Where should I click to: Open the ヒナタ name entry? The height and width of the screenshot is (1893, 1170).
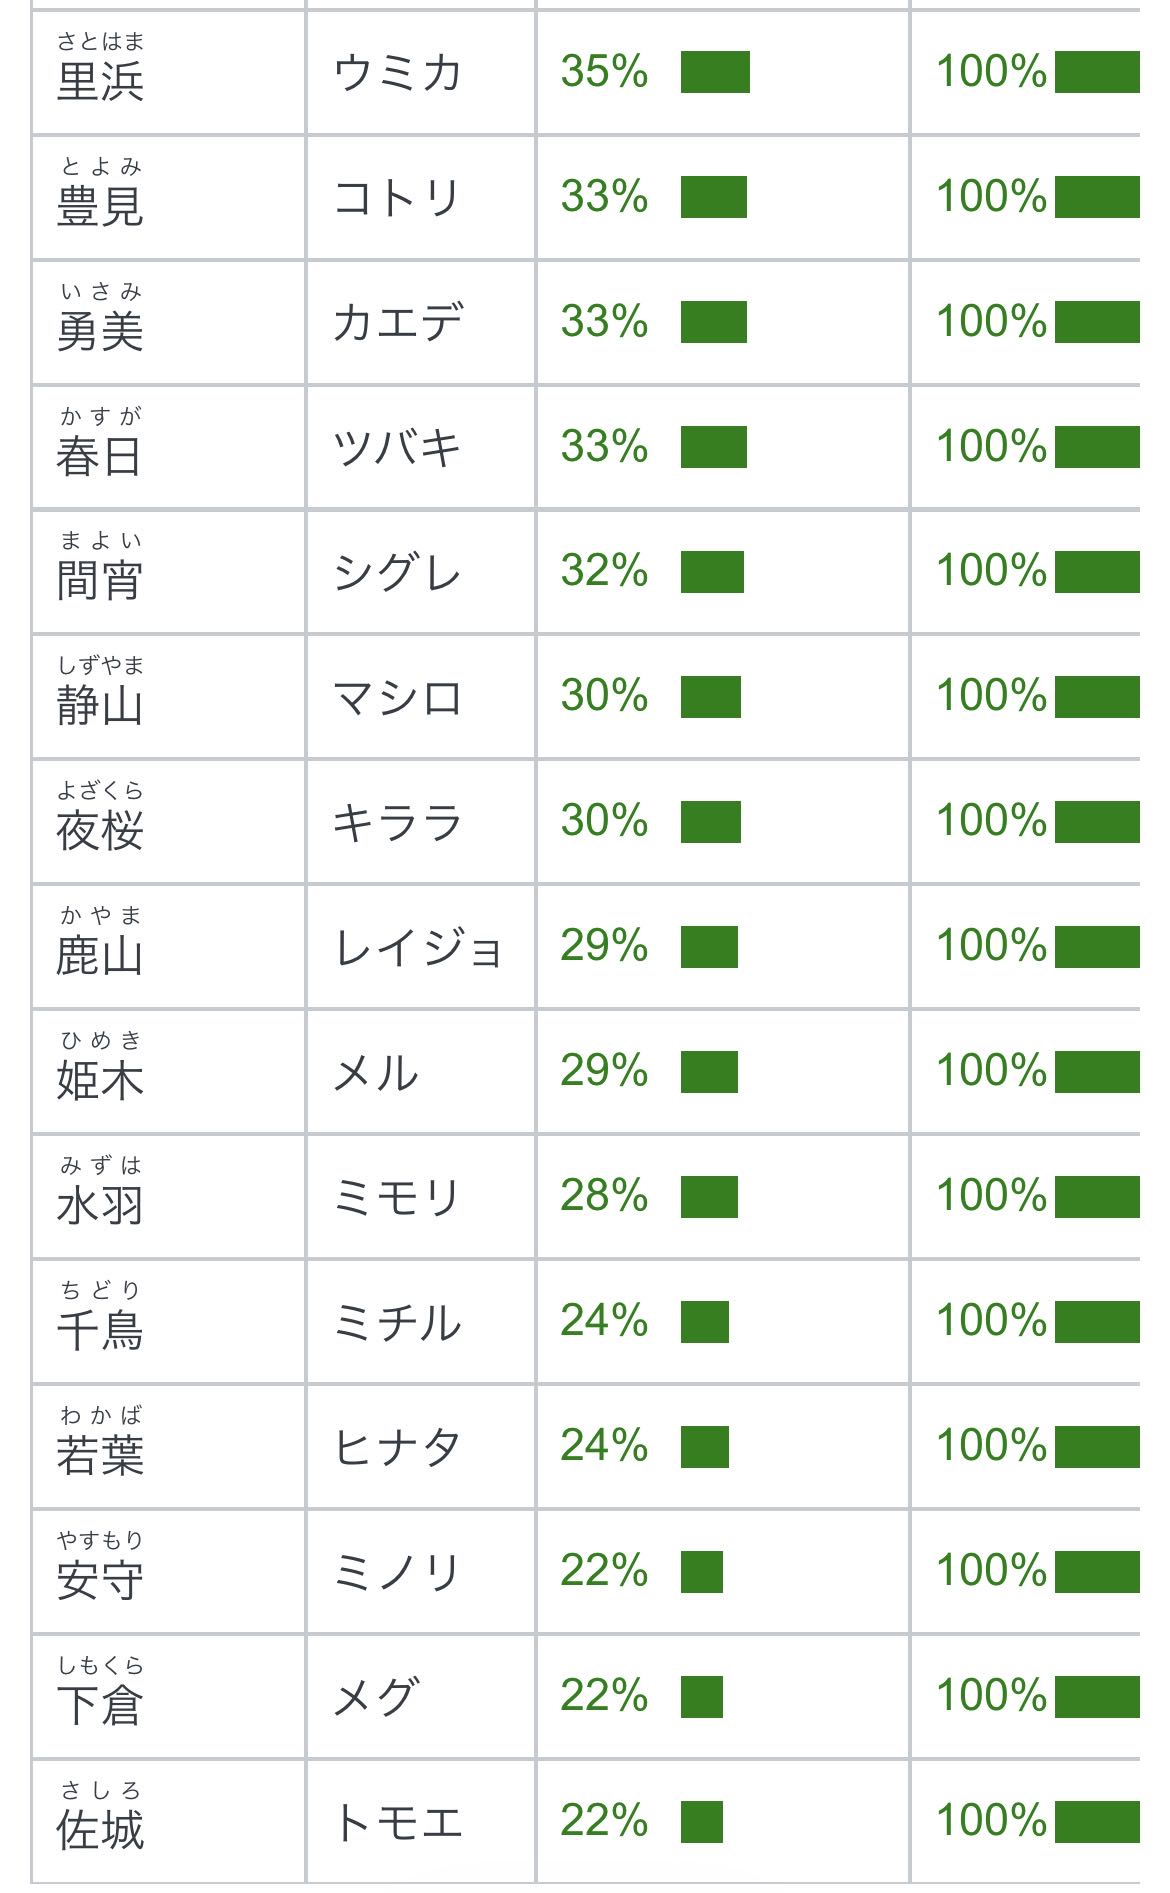tap(397, 1447)
